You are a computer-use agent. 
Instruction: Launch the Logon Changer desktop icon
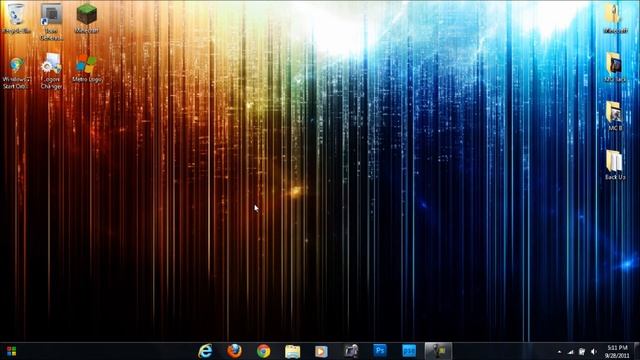coord(51,71)
